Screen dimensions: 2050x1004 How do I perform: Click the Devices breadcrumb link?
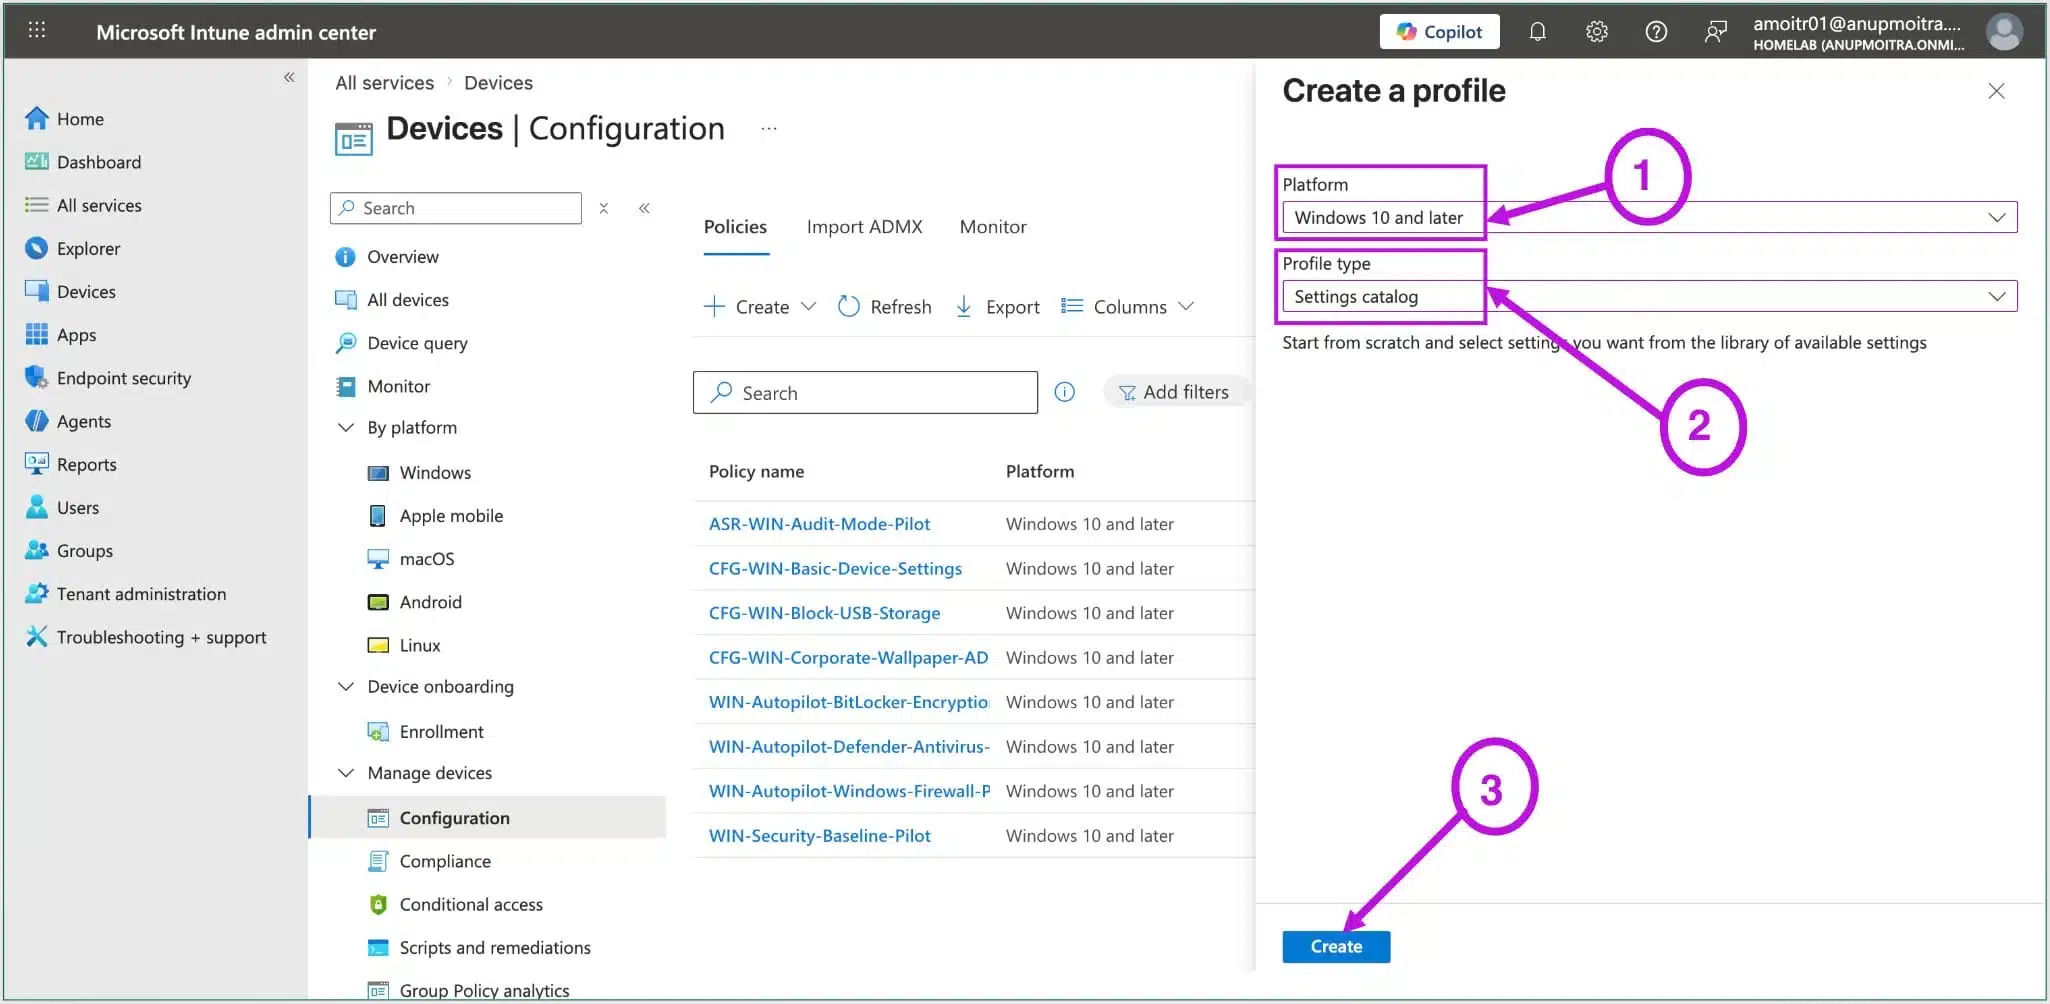[498, 82]
